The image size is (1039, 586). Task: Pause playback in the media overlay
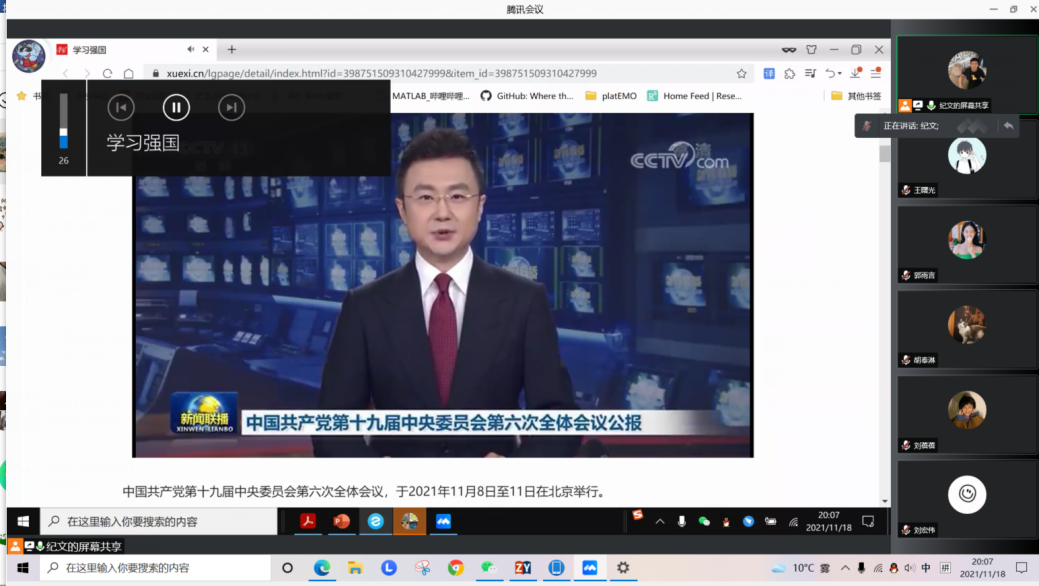coord(176,107)
